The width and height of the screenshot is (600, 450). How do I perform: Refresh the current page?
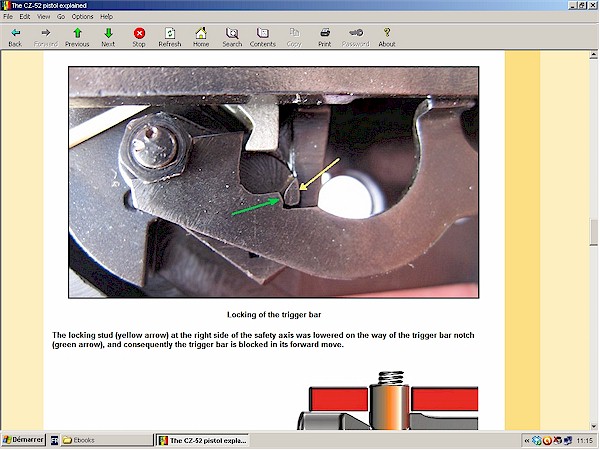tap(170, 37)
